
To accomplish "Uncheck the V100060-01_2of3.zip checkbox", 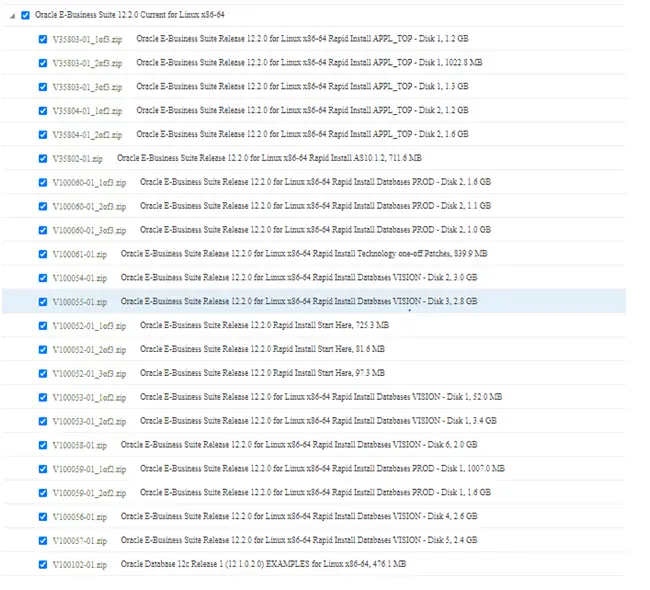I will (x=43, y=206).
